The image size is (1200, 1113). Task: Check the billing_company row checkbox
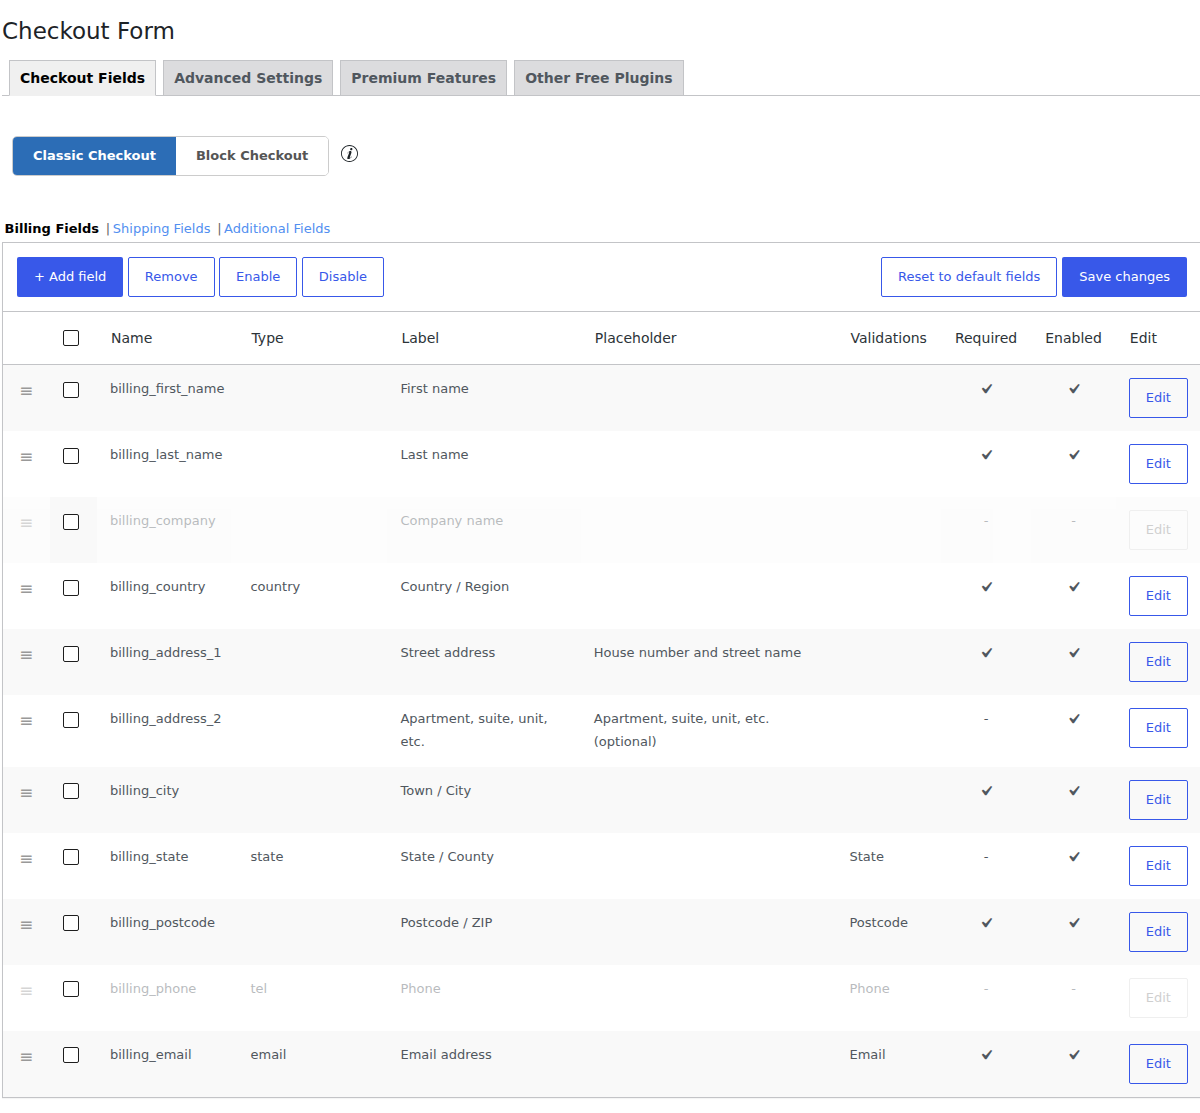click(71, 522)
